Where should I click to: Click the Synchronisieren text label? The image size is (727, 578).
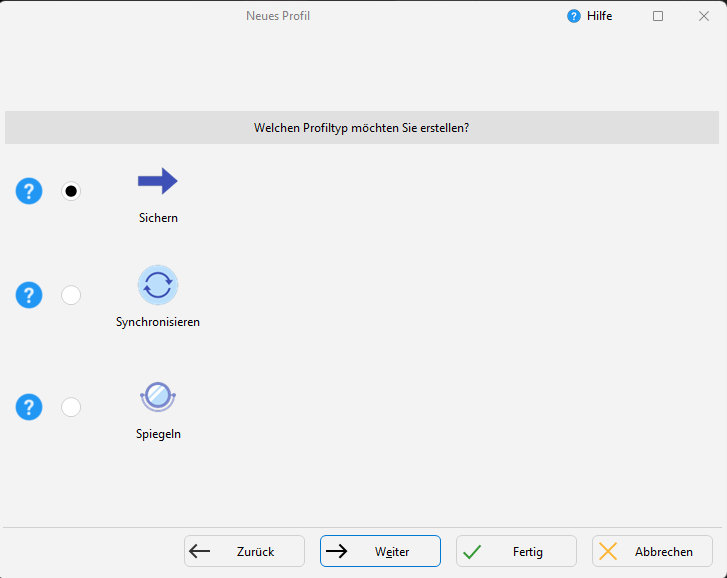158,322
